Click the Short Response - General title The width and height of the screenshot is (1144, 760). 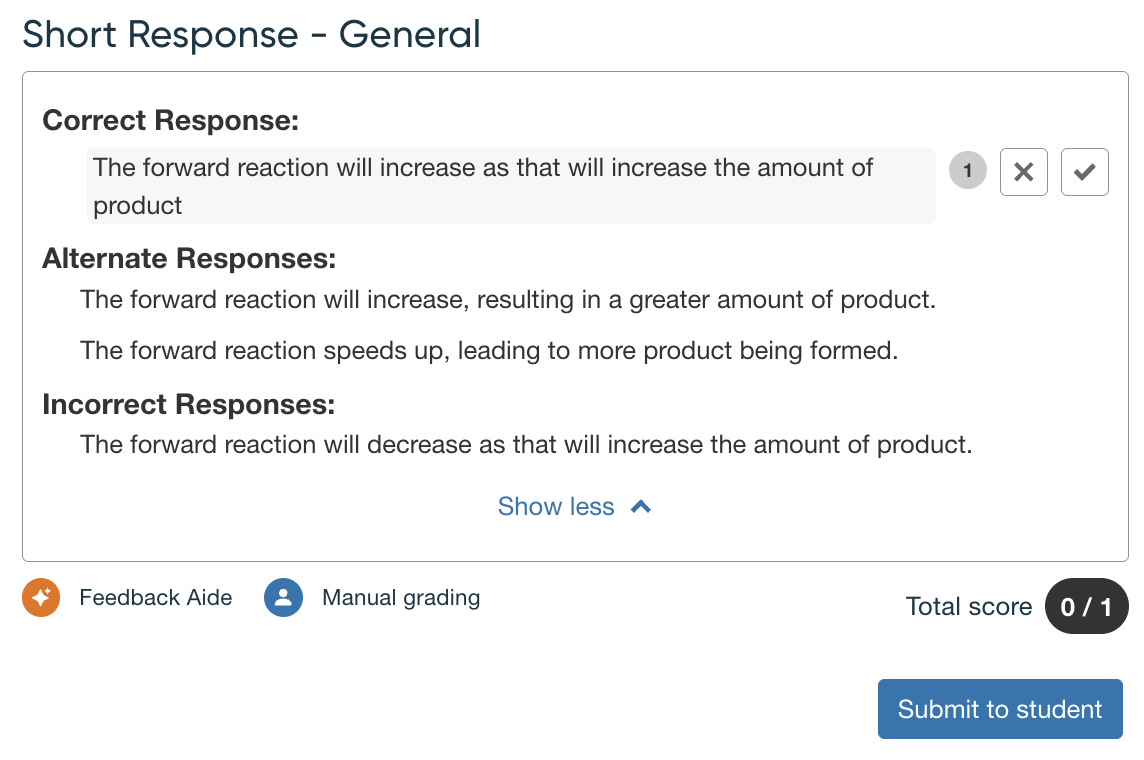252,35
